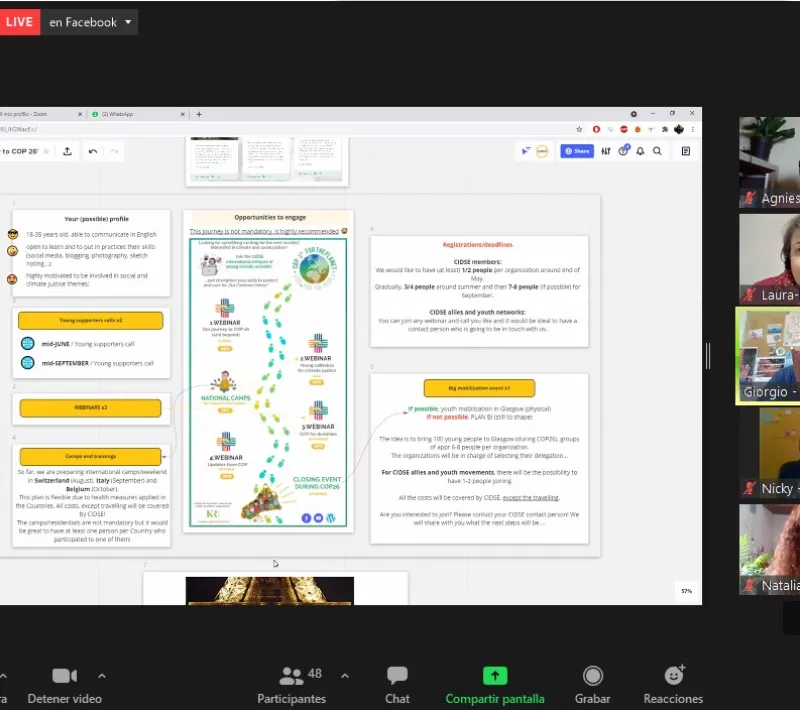The width and height of the screenshot is (800, 710).
Task: Select Agnies' video thumbnail
Action: pyautogui.click(x=770, y=162)
